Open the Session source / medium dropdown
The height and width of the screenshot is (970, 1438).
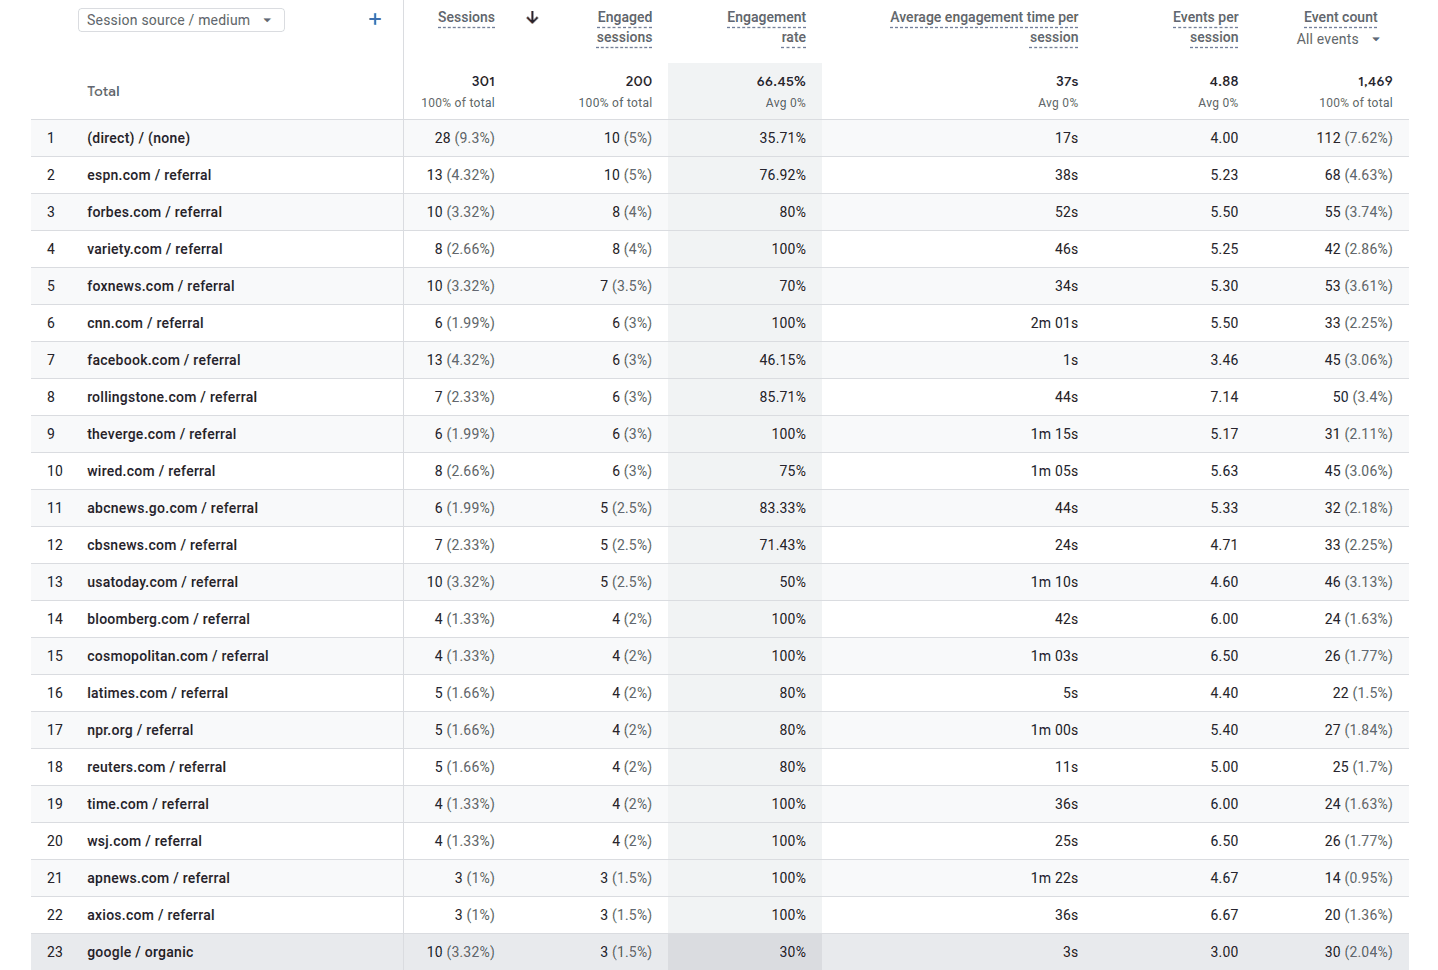tap(181, 20)
